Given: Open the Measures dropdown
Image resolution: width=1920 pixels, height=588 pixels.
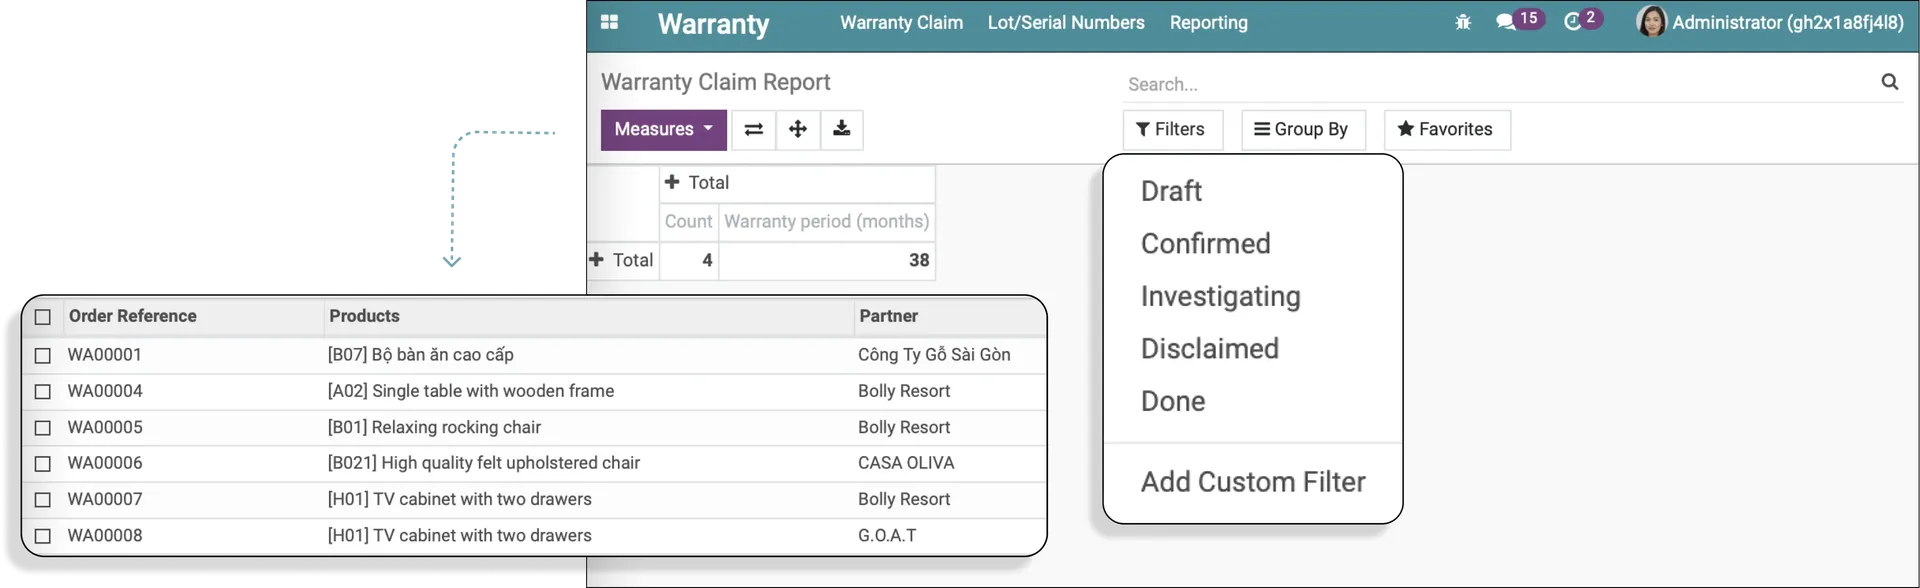Looking at the screenshot, I should click(663, 129).
